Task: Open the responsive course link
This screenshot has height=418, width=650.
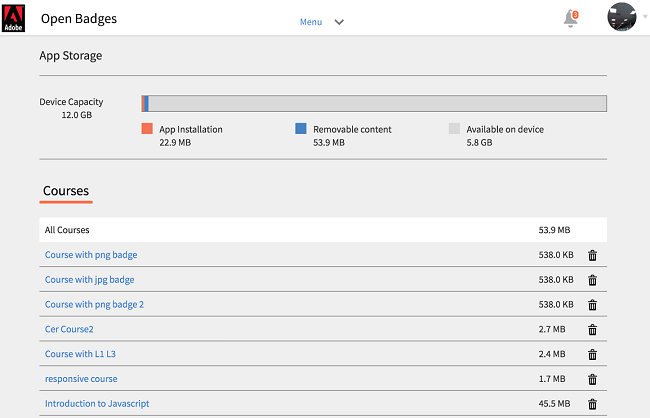Action: tap(81, 379)
